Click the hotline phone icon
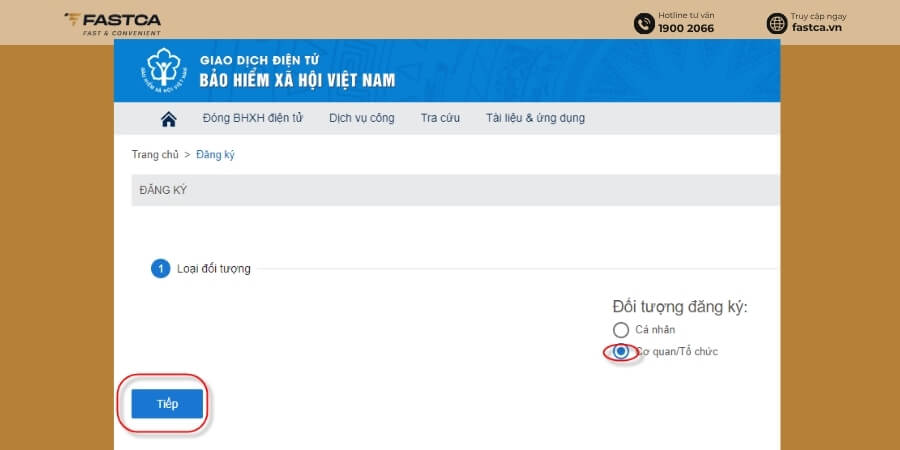The image size is (900, 450). coord(644,24)
